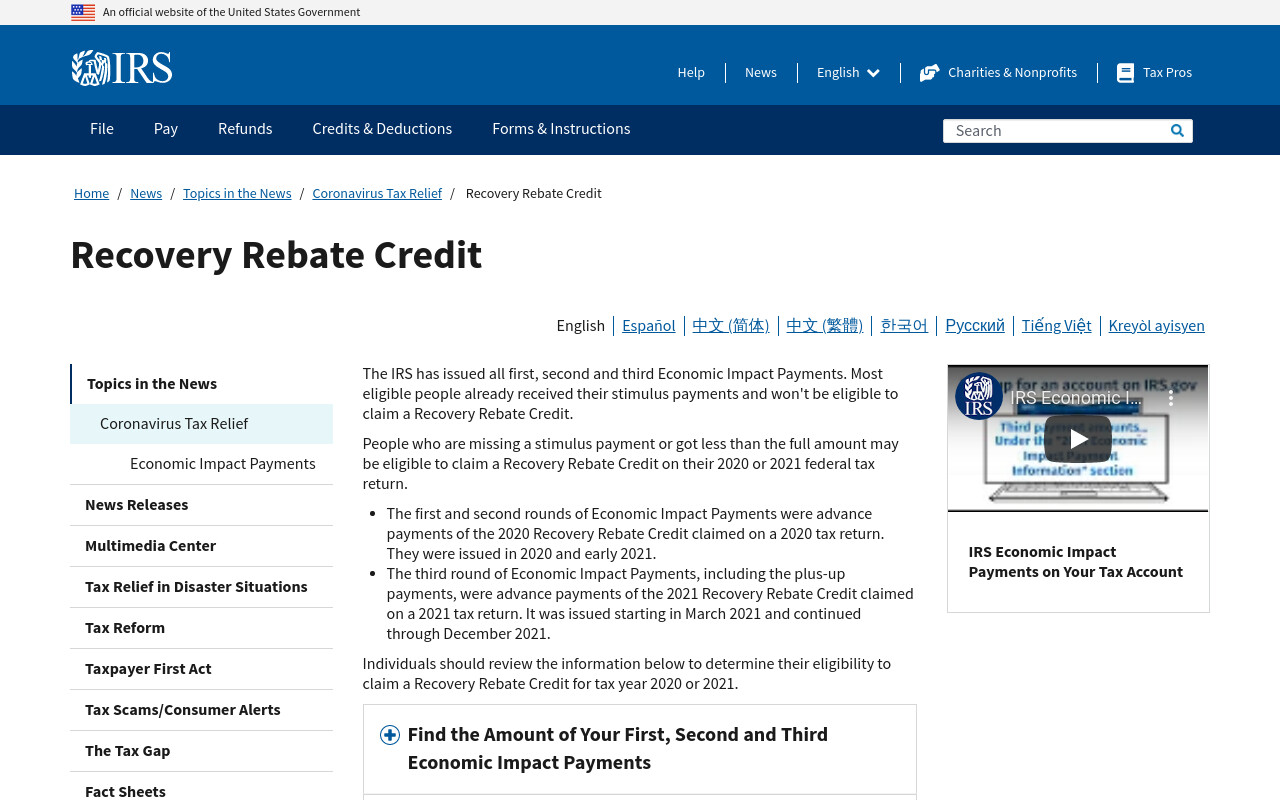Go to the Home breadcrumb
Screen dimensions: 1280x800
91,193
